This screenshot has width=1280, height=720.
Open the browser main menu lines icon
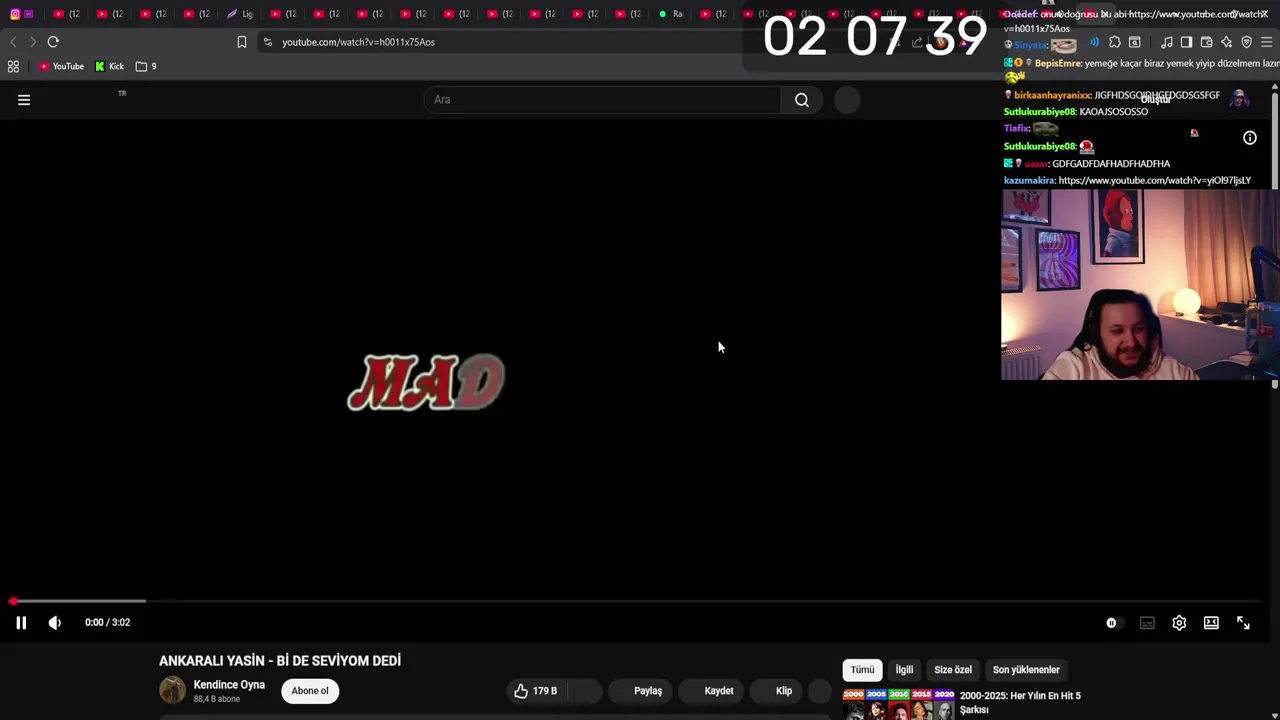(1266, 42)
